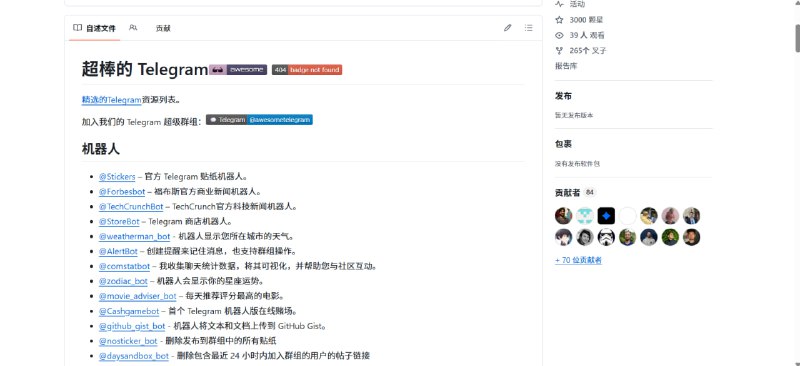Open the blank white contributor avatar

628,216
